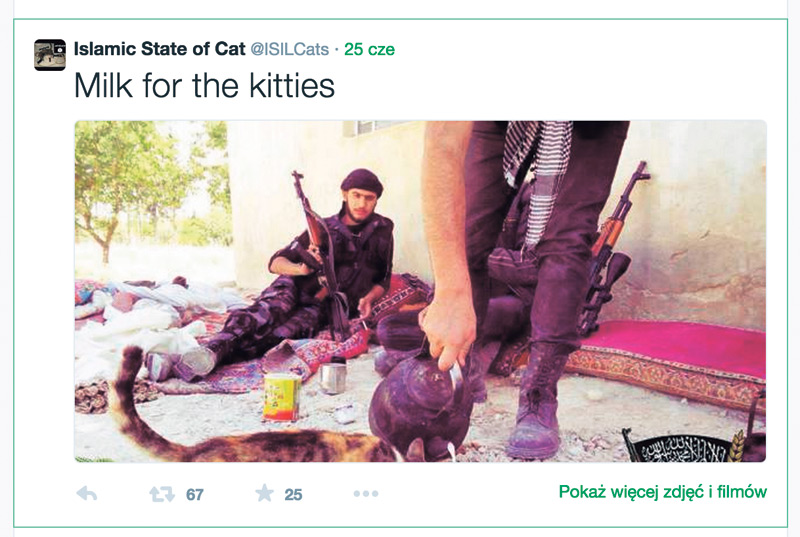Click Pokaż więcej zdjęć i filmów
The width and height of the screenshot is (800, 537).
pyautogui.click(x=662, y=492)
